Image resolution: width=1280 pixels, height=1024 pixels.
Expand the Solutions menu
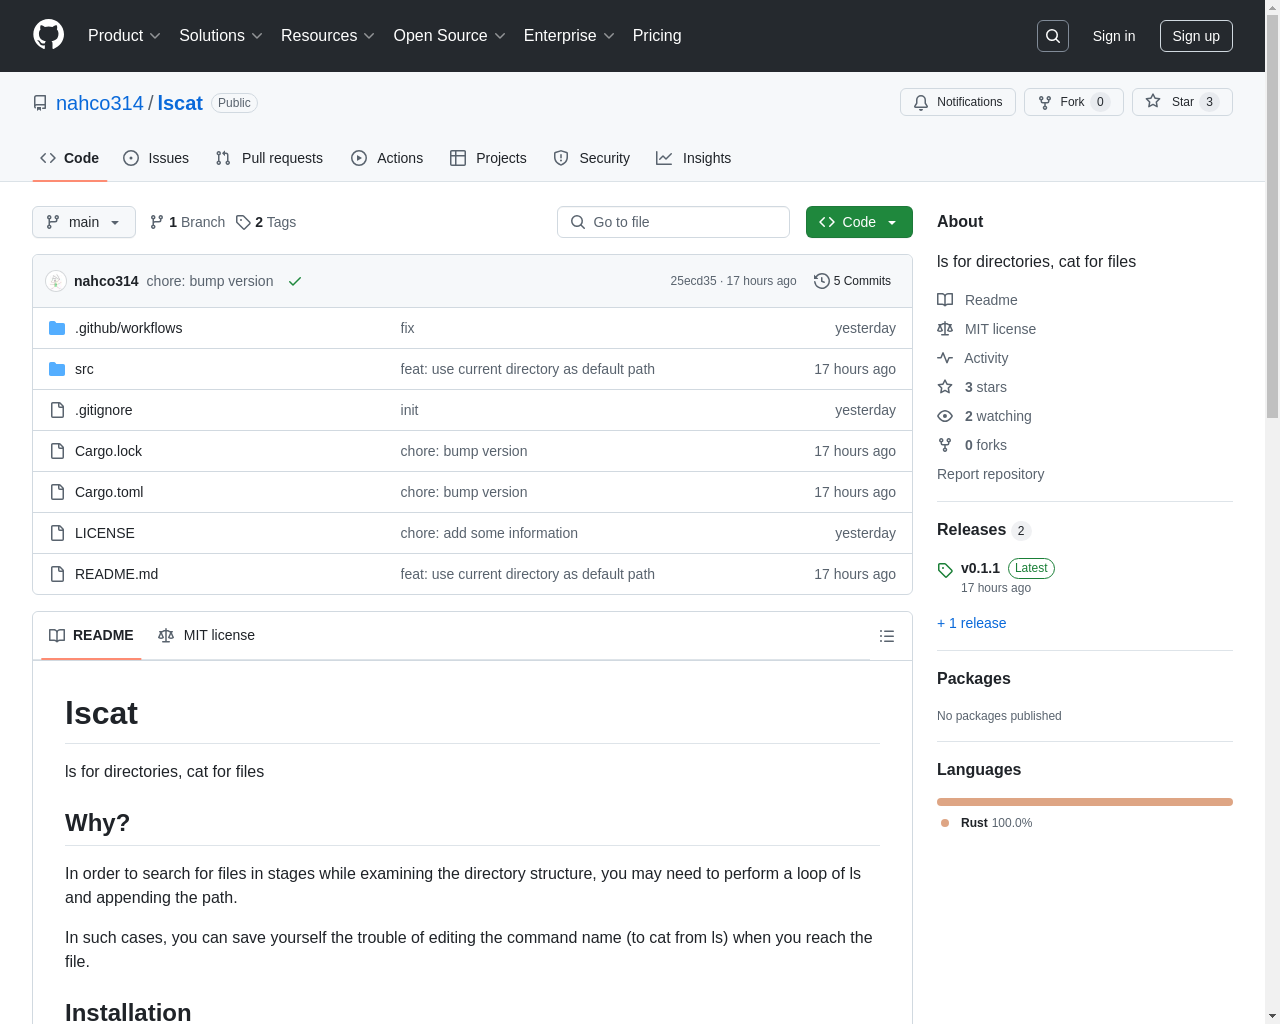tap(221, 36)
